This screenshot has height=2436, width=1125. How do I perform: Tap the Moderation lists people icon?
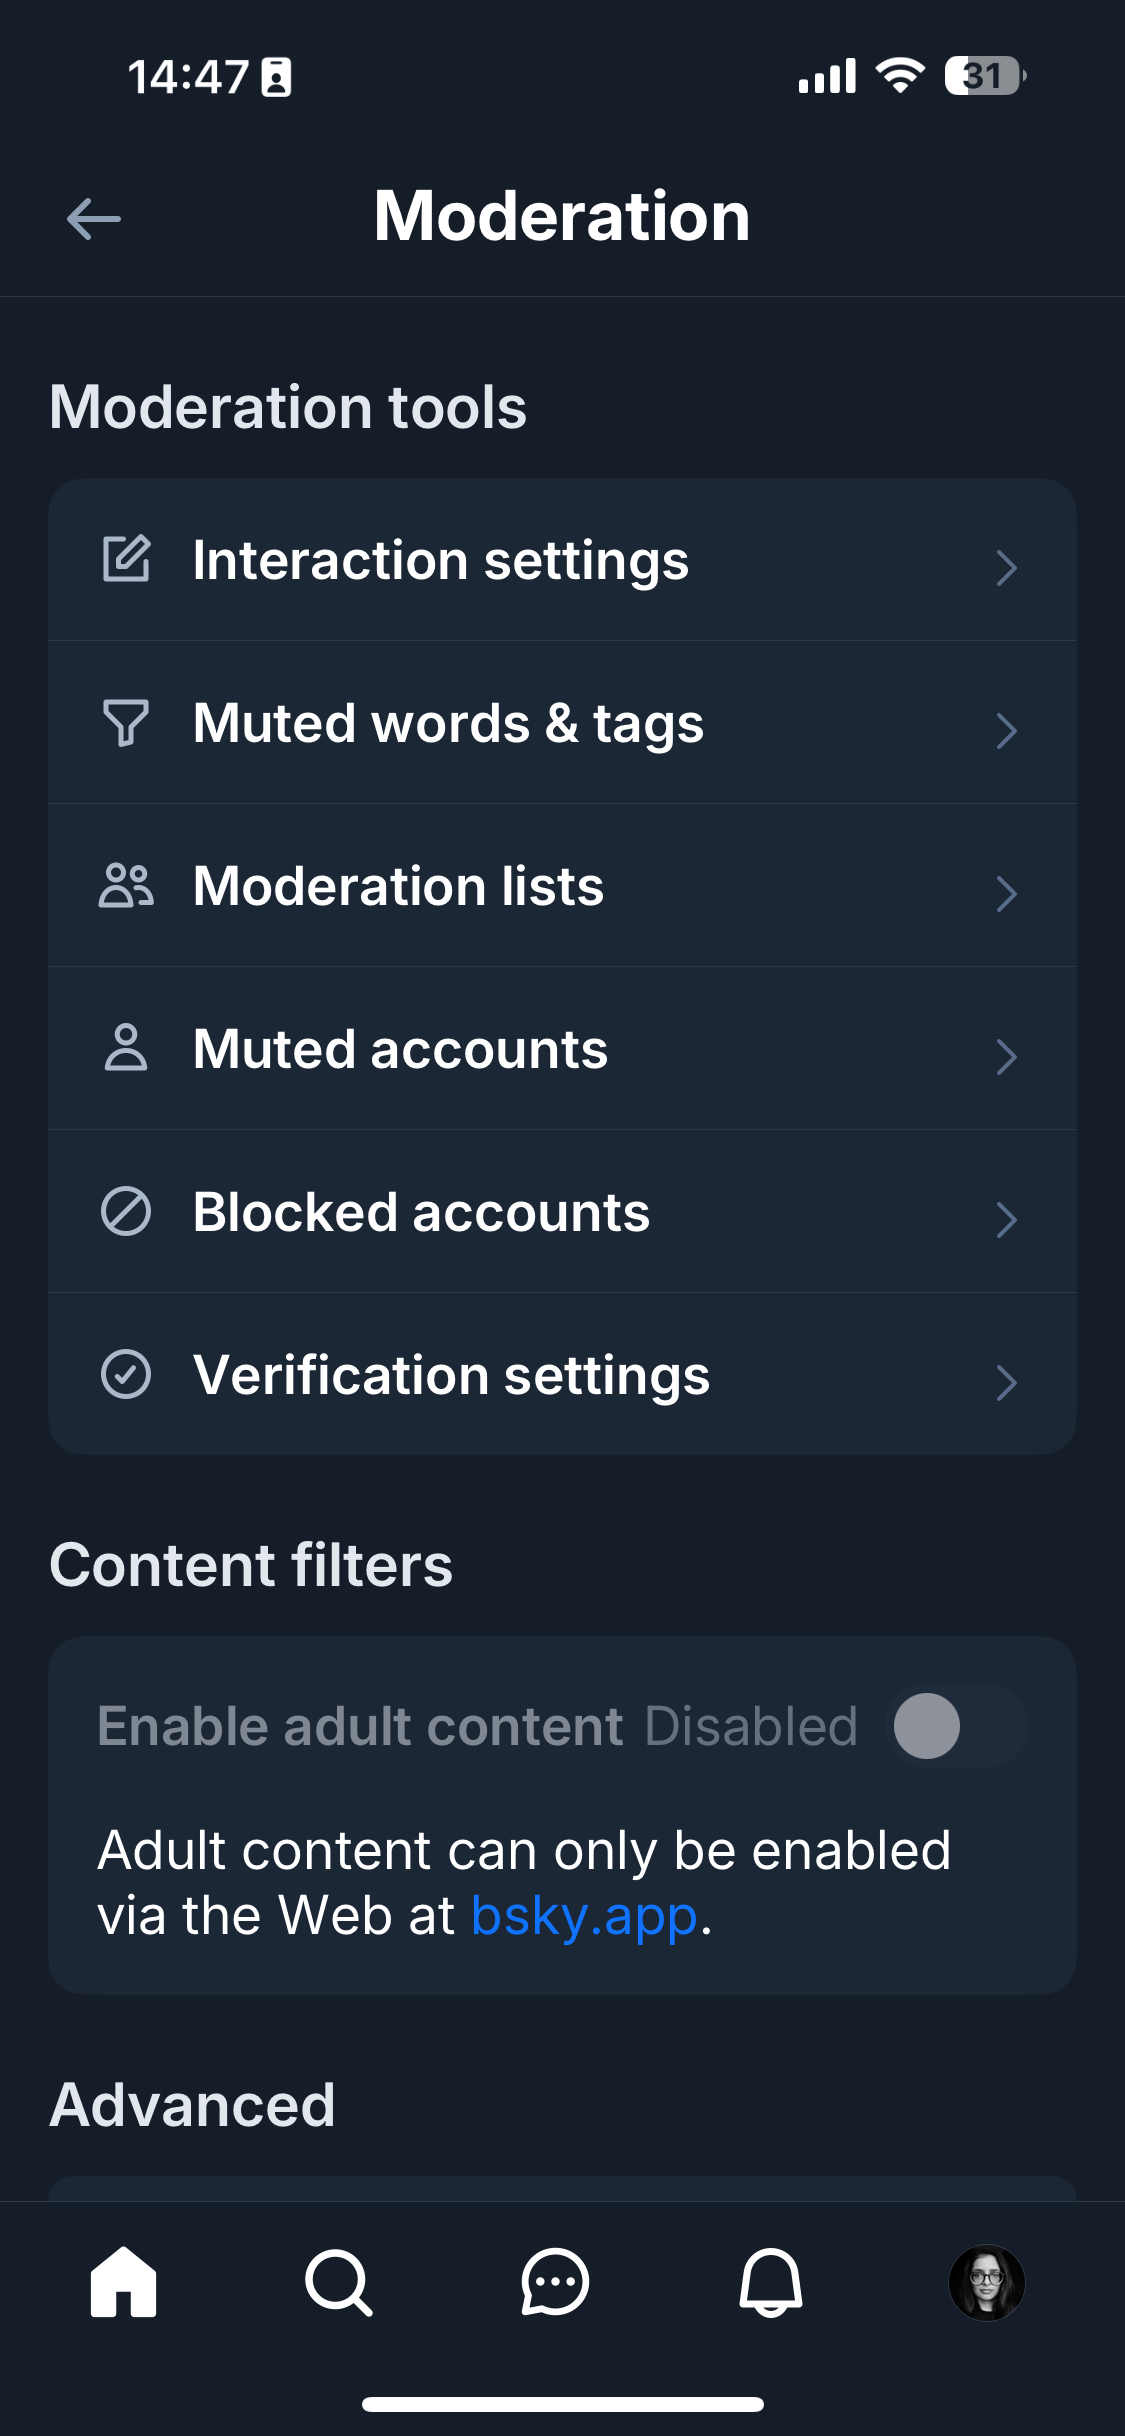pyautogui.click(x=126, y=885)
